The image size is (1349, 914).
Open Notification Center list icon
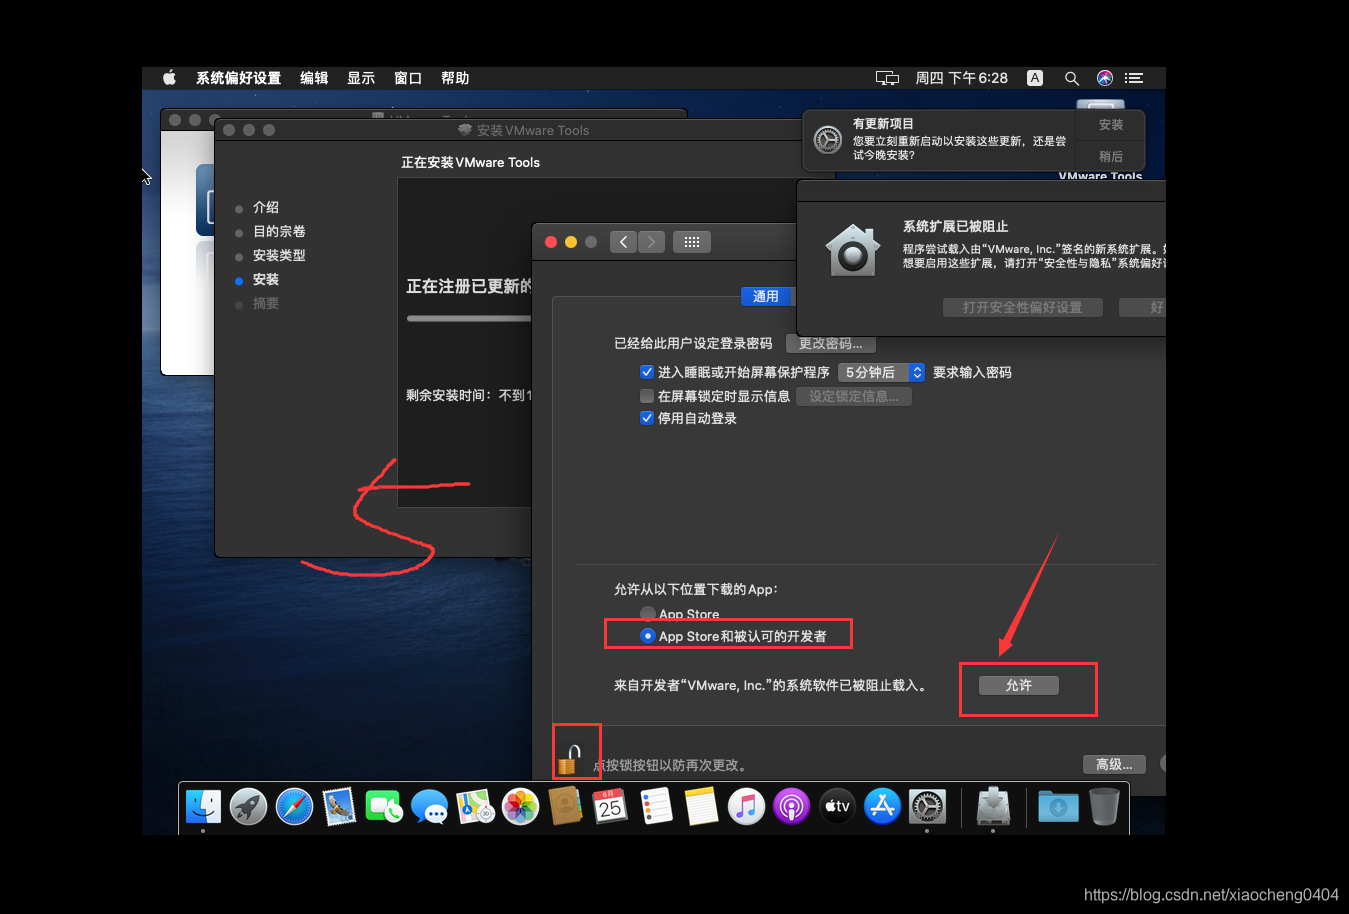click(1134, 78)
